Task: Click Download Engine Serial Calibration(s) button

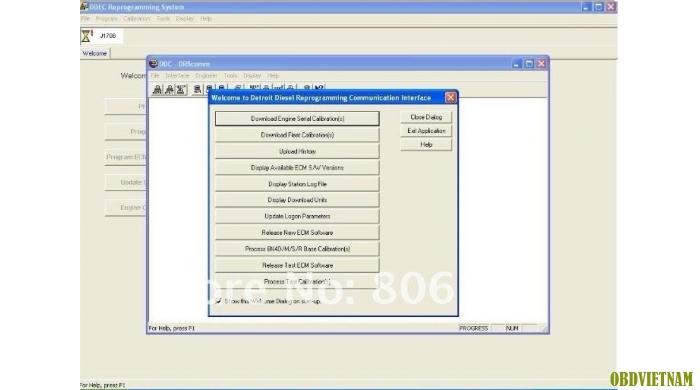Action: [x=297, y=119]
